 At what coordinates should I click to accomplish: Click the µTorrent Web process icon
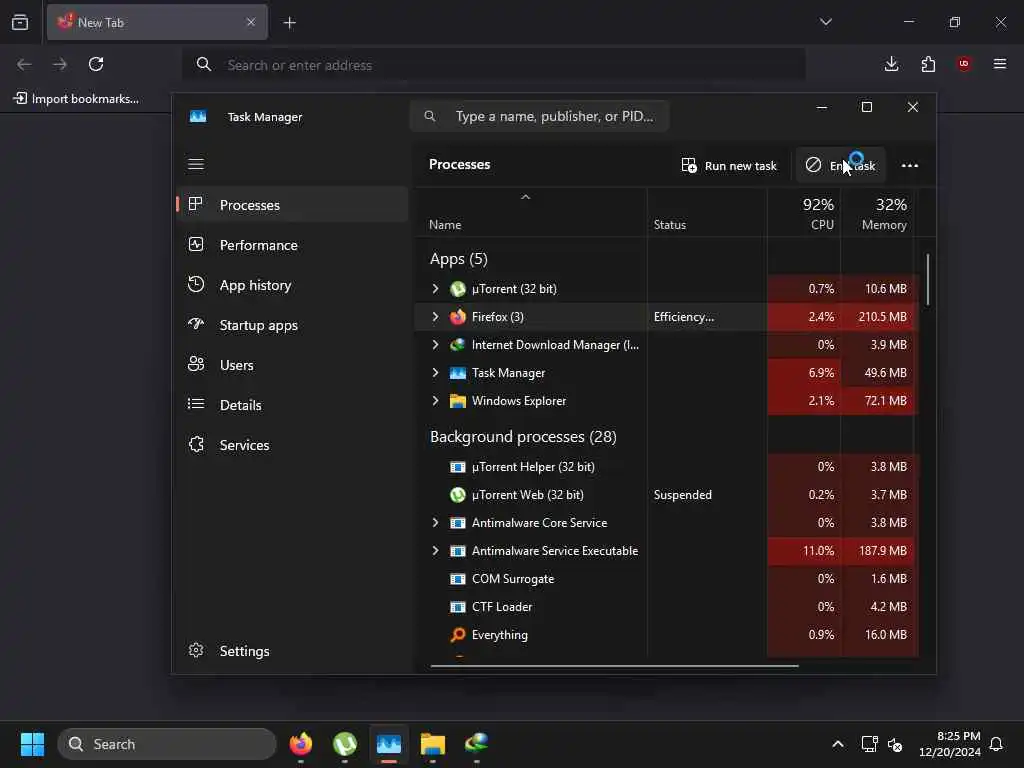pos(458,495)
